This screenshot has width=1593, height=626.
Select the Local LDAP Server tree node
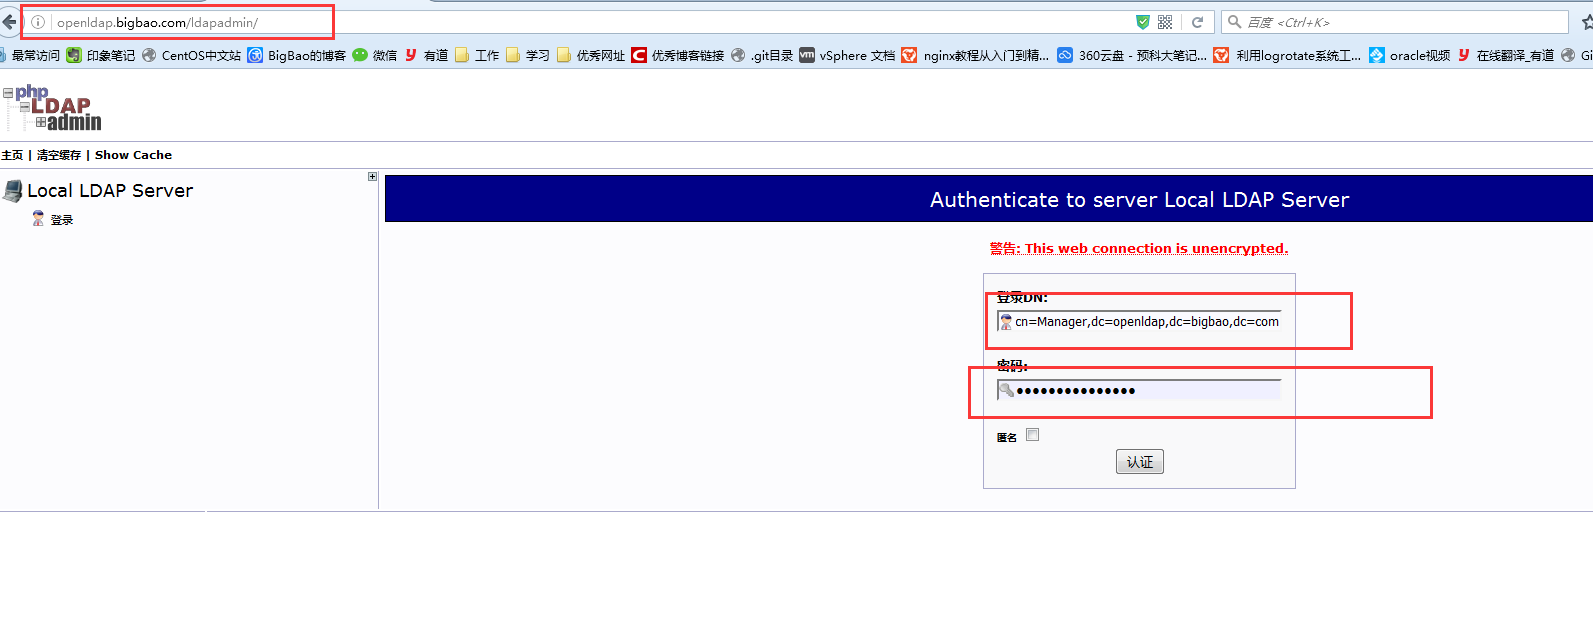click(x=110, y=191)
